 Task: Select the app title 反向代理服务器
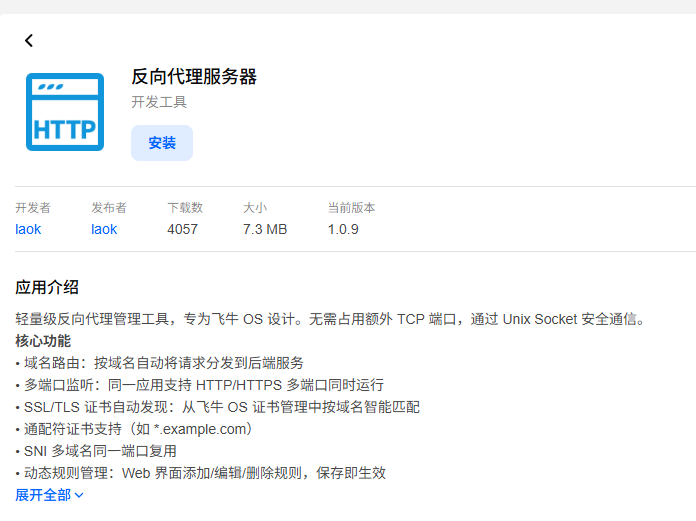[x=194, y=76]
